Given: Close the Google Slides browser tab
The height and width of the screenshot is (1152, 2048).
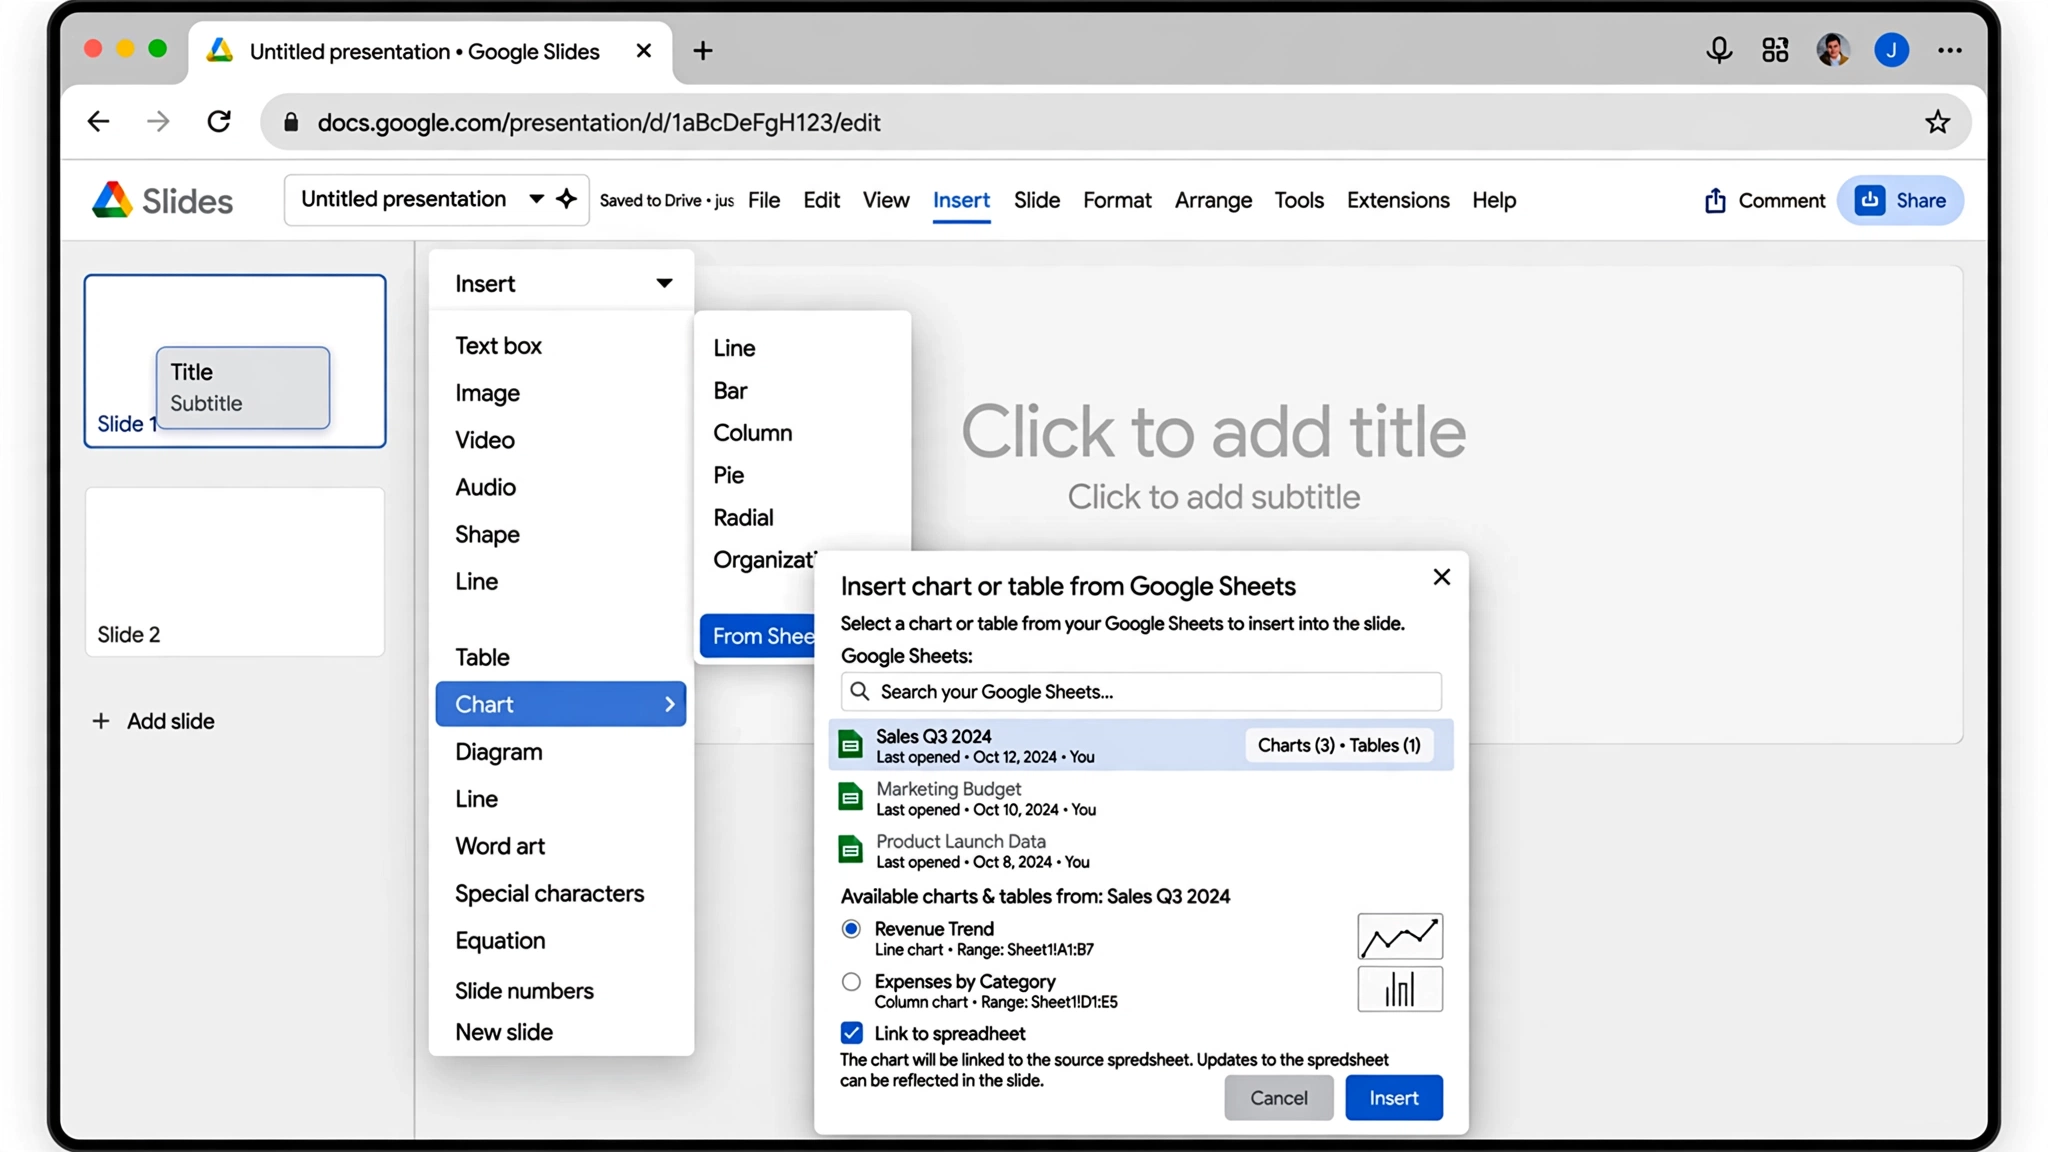Looking at the screenshot, I should [x=644, y=50].
